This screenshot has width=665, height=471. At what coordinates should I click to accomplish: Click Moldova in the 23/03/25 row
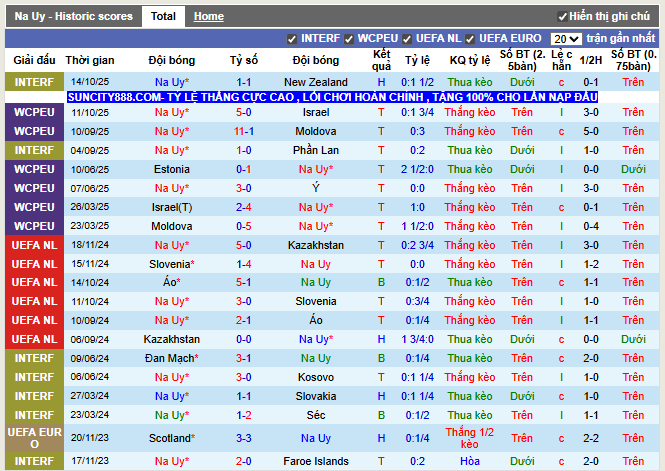[x=172, y=226]
